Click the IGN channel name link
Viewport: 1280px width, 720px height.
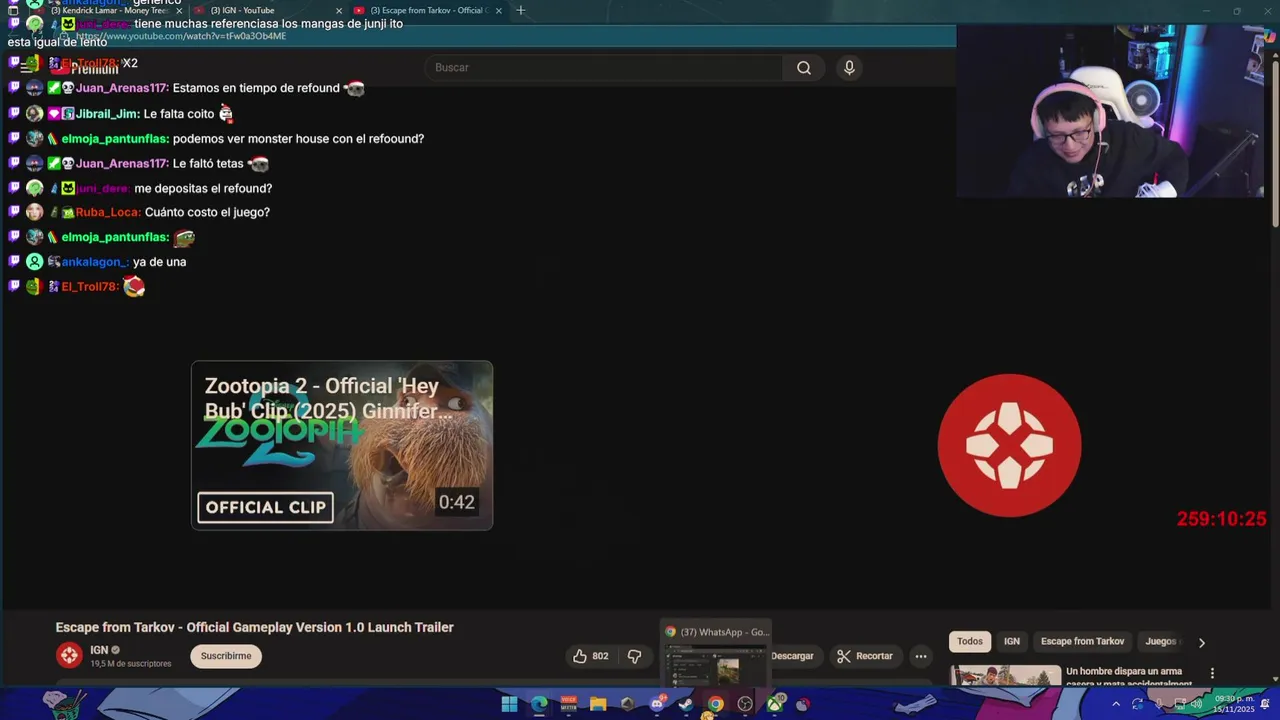[x=99, y=650]
